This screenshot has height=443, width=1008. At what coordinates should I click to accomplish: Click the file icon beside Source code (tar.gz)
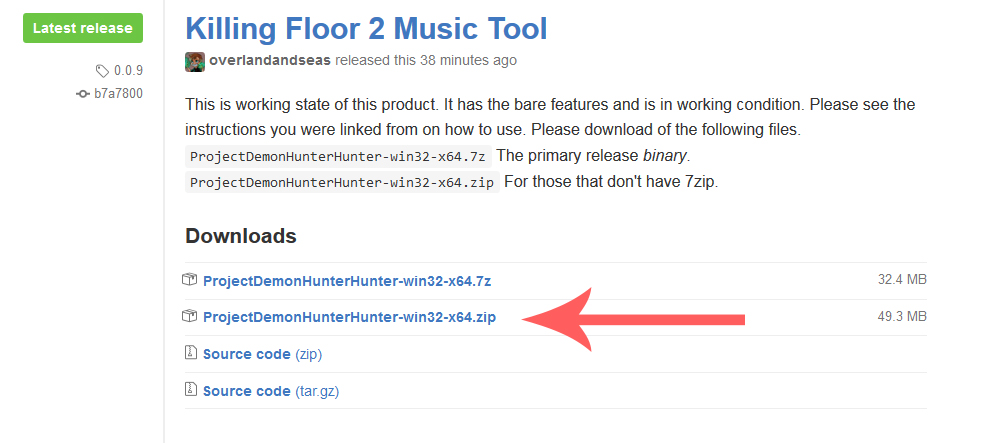(190, 390)
